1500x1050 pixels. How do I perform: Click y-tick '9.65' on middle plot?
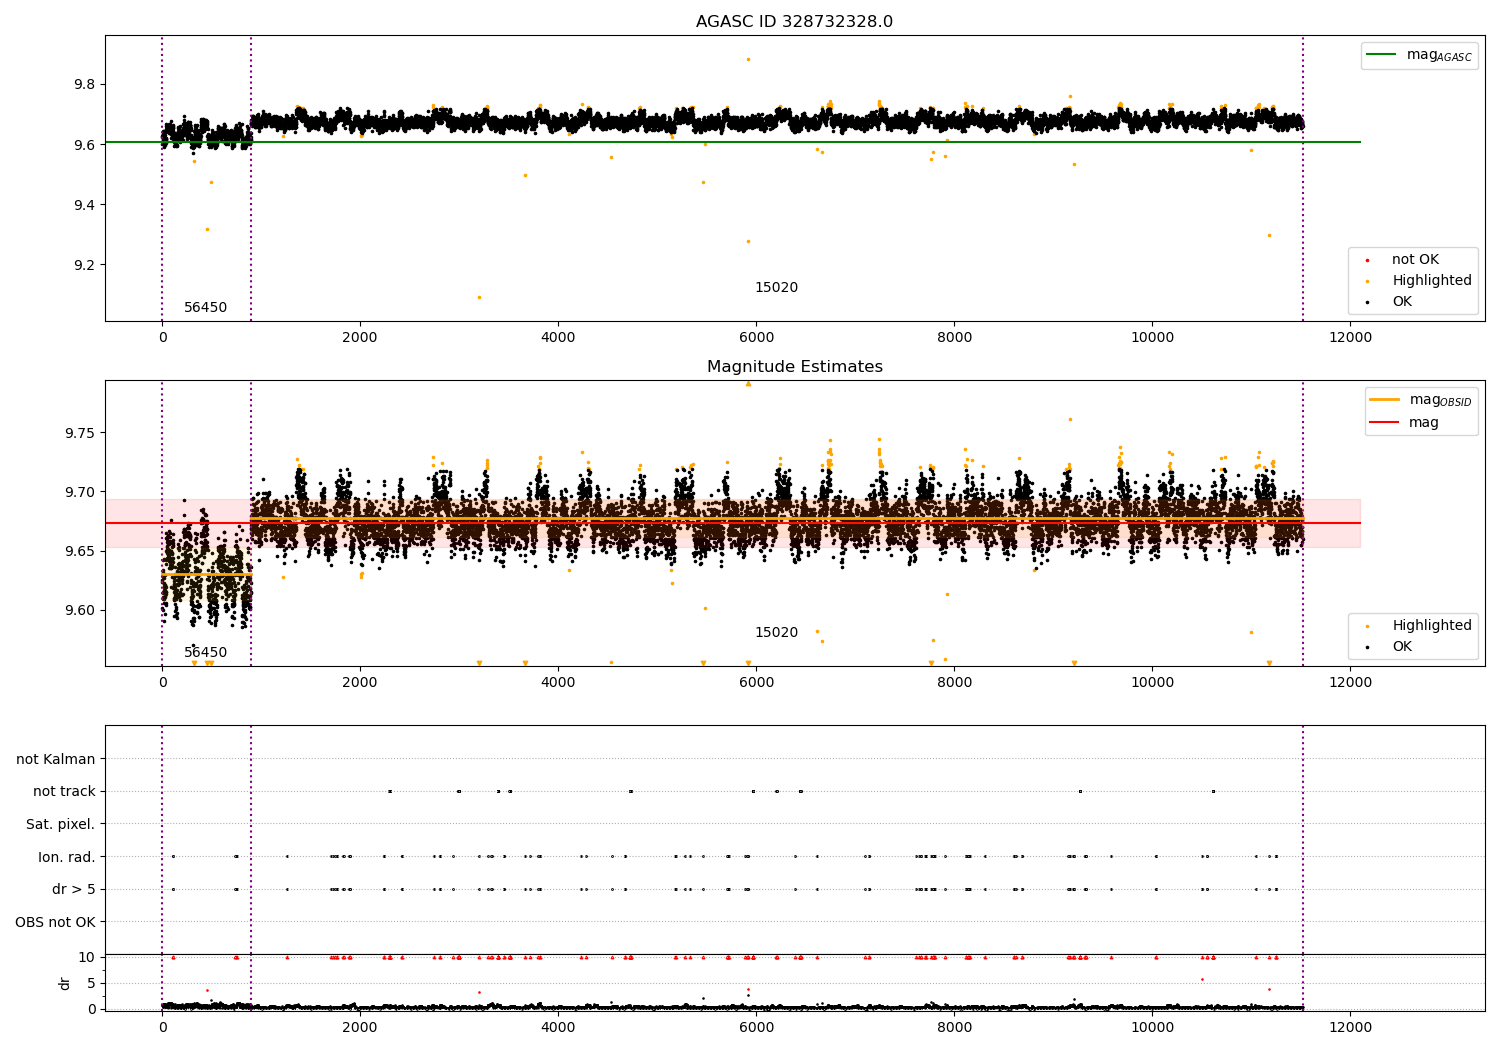[x=80, y=551]
